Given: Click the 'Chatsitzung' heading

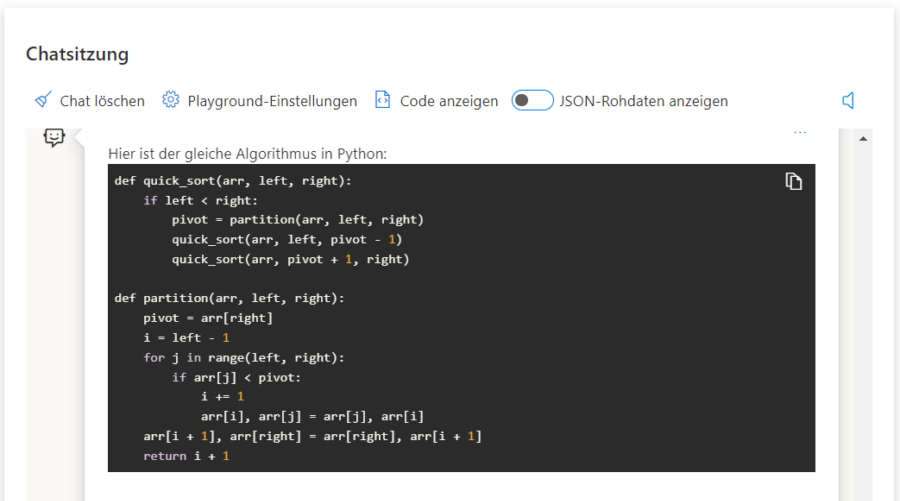Looking at the screenshot, I should (x=77, y=54).
